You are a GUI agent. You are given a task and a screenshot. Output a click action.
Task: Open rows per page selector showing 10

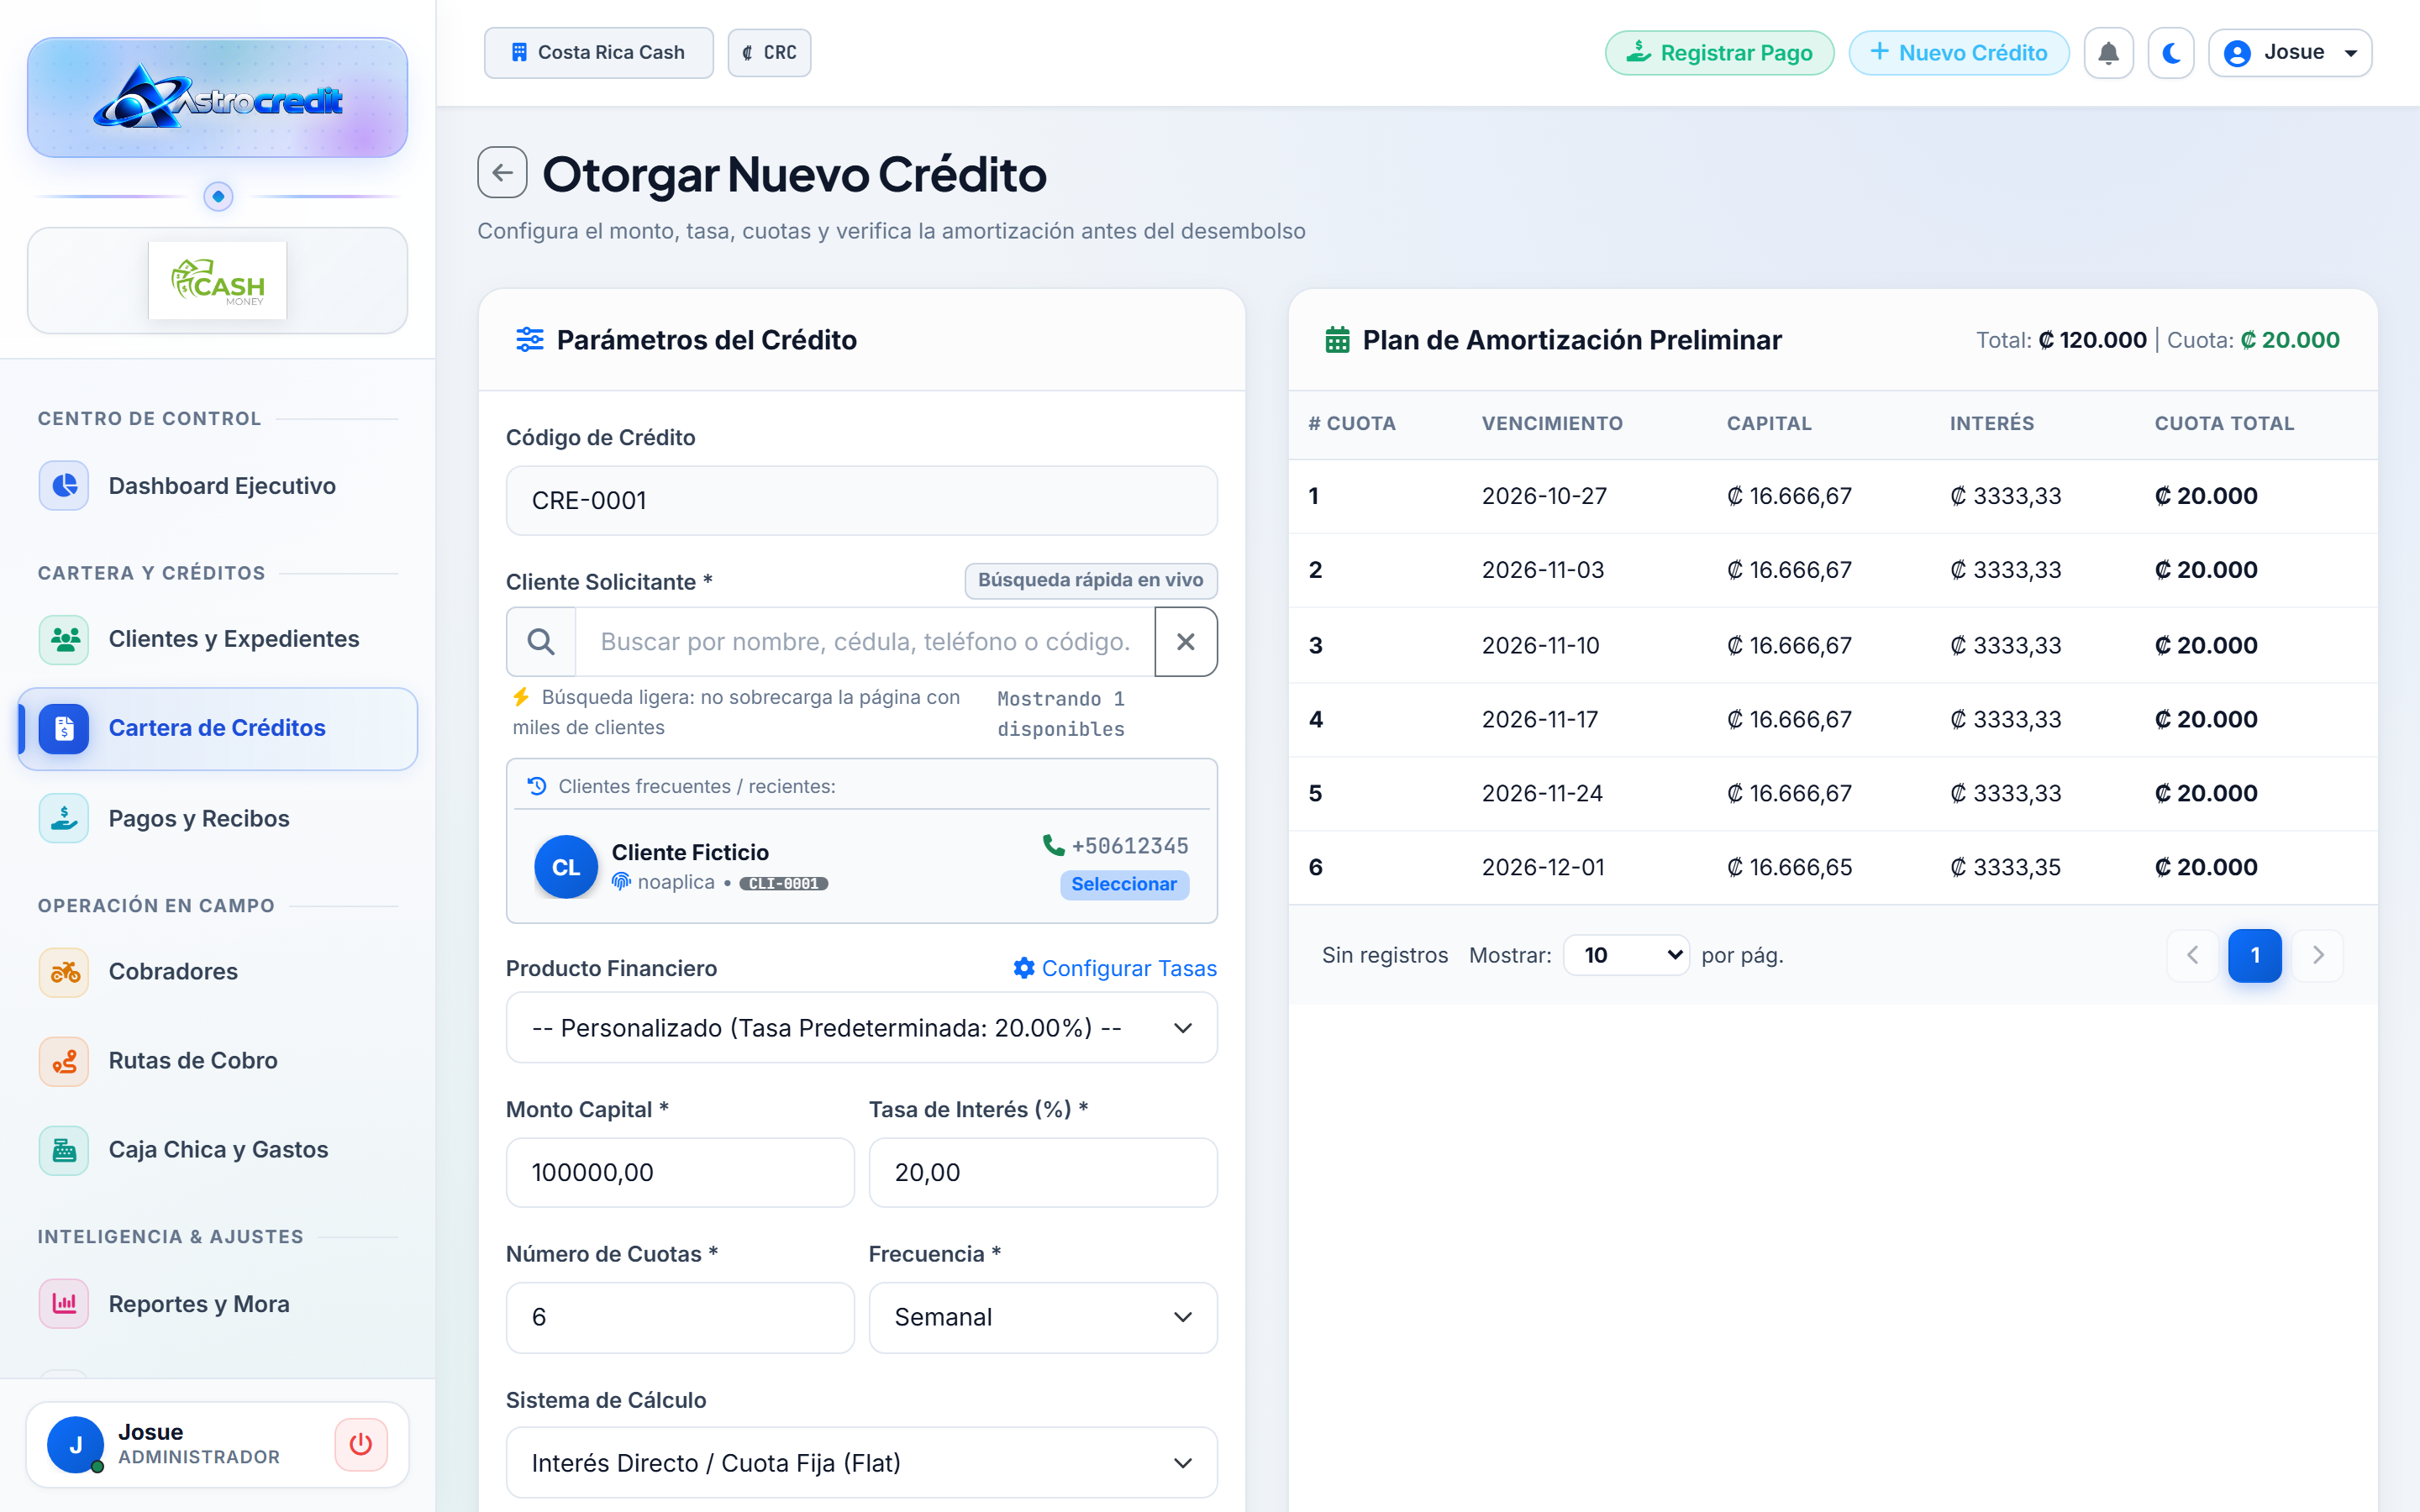click(x=1626, y=955)
